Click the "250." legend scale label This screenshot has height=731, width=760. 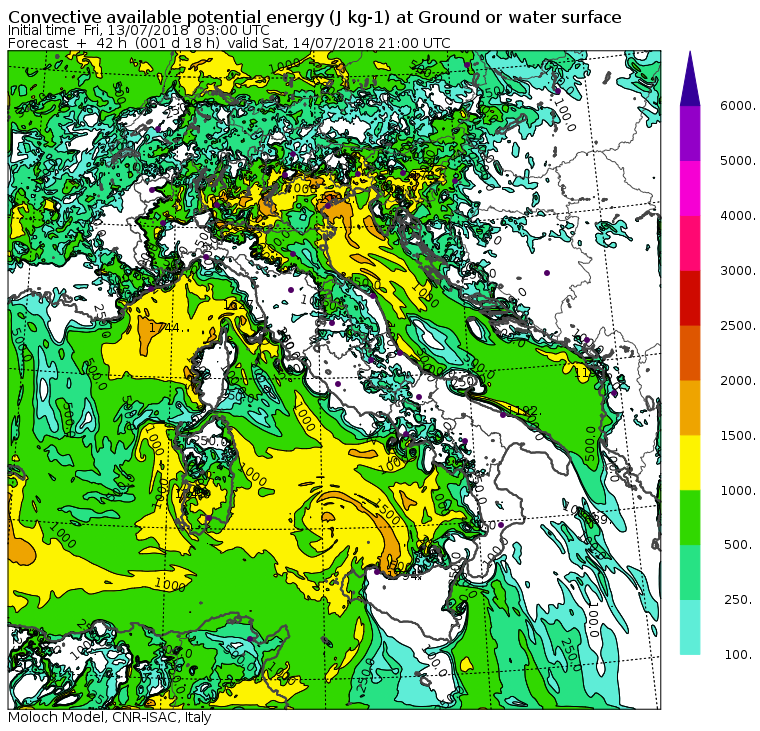740,600
